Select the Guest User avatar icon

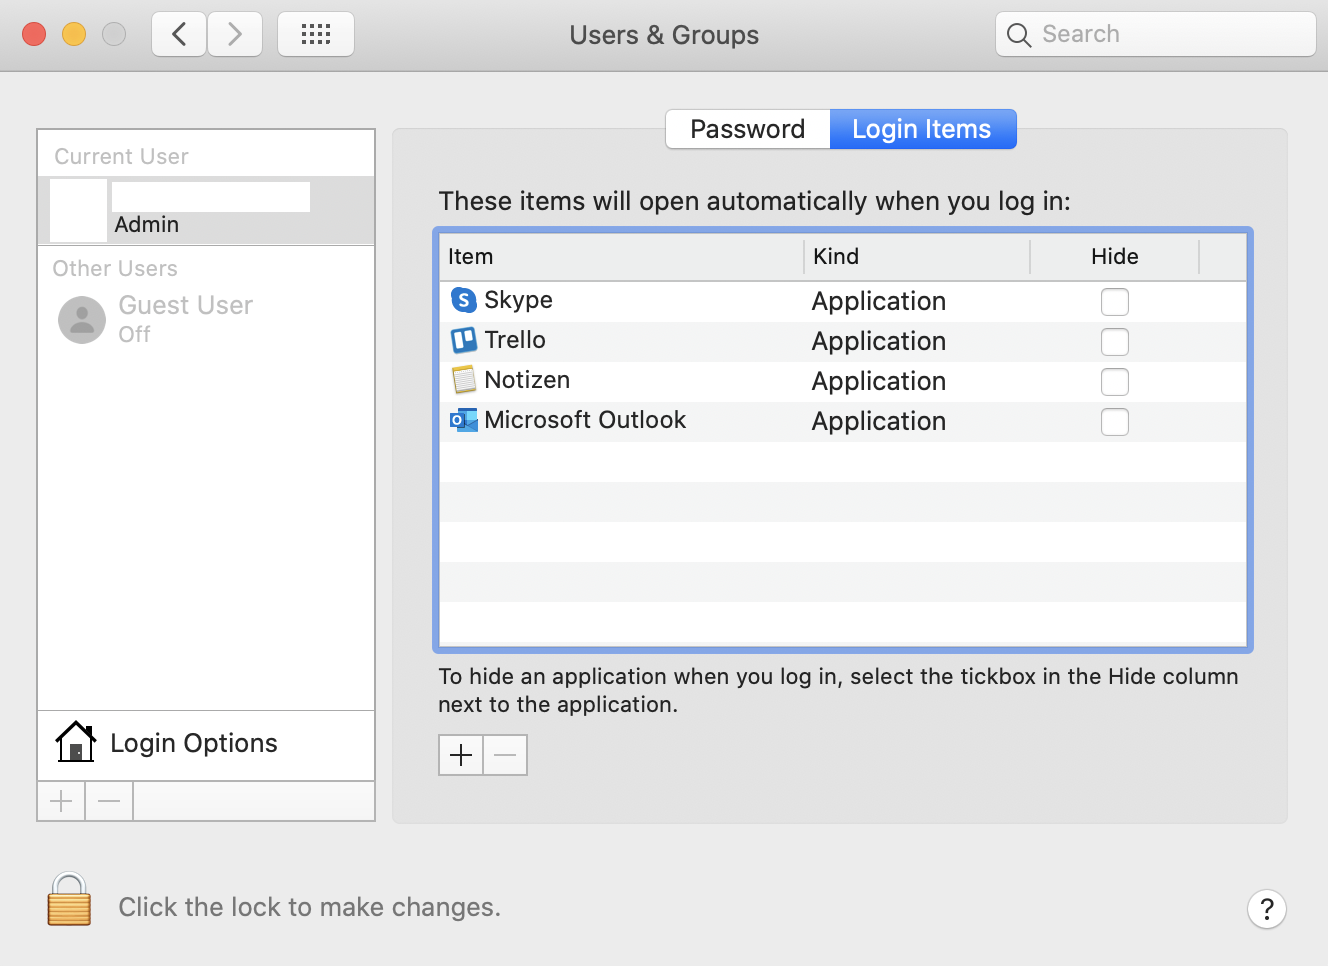82,320
